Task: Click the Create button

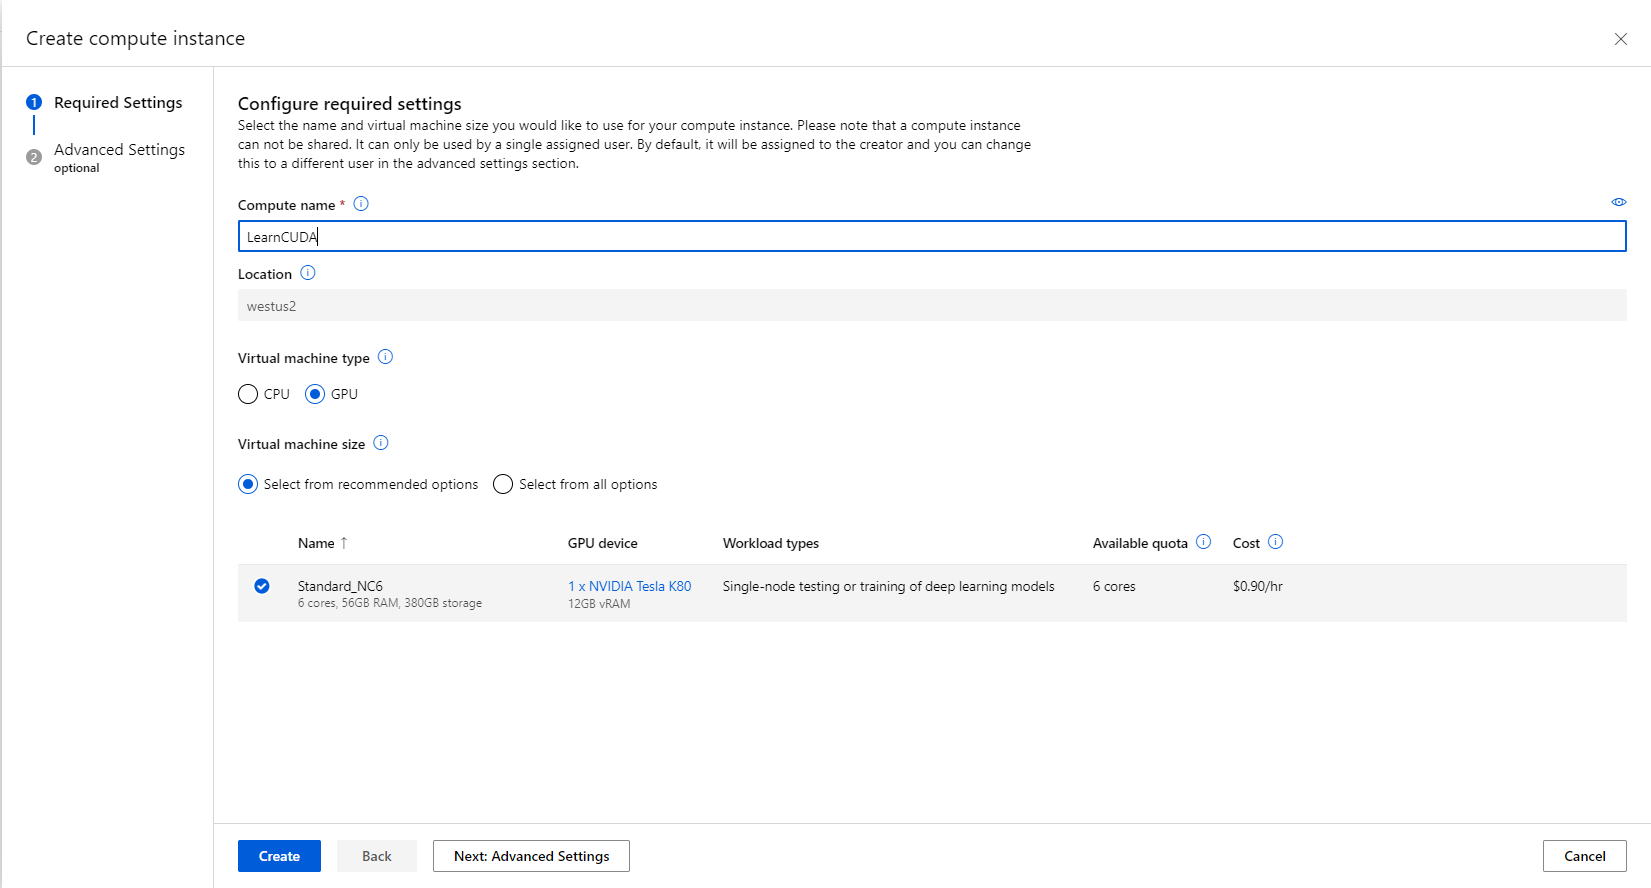Action: click(279, 856)
